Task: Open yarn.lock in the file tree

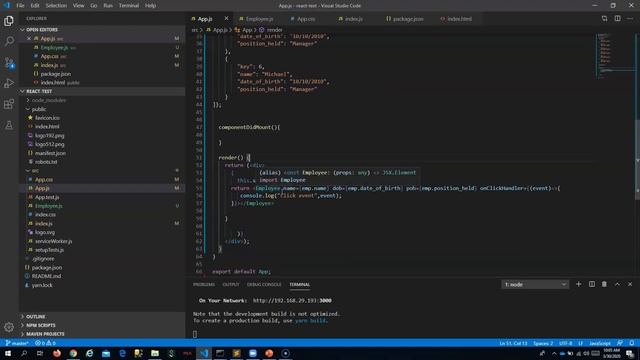Action: coord(42,285)
